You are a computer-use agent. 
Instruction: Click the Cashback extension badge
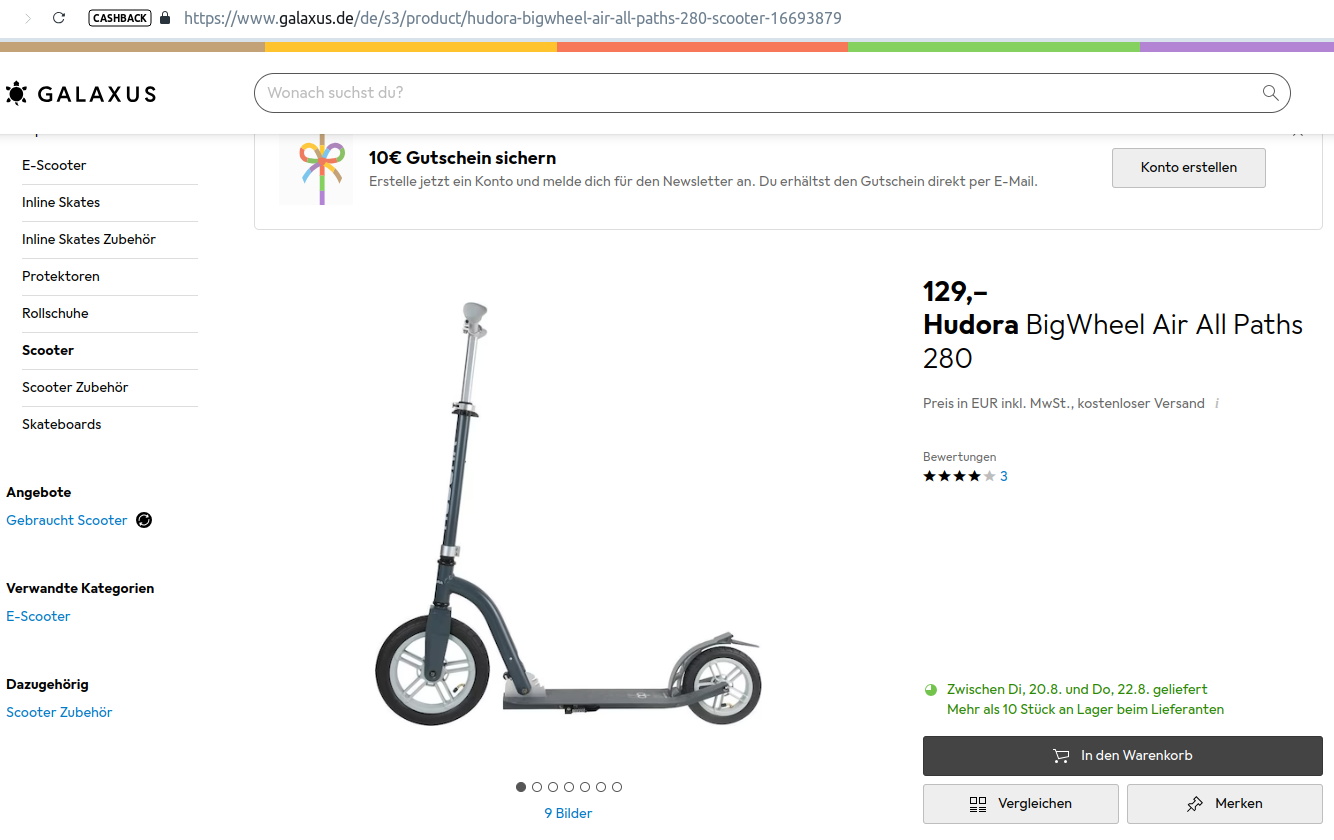[119, 18]
